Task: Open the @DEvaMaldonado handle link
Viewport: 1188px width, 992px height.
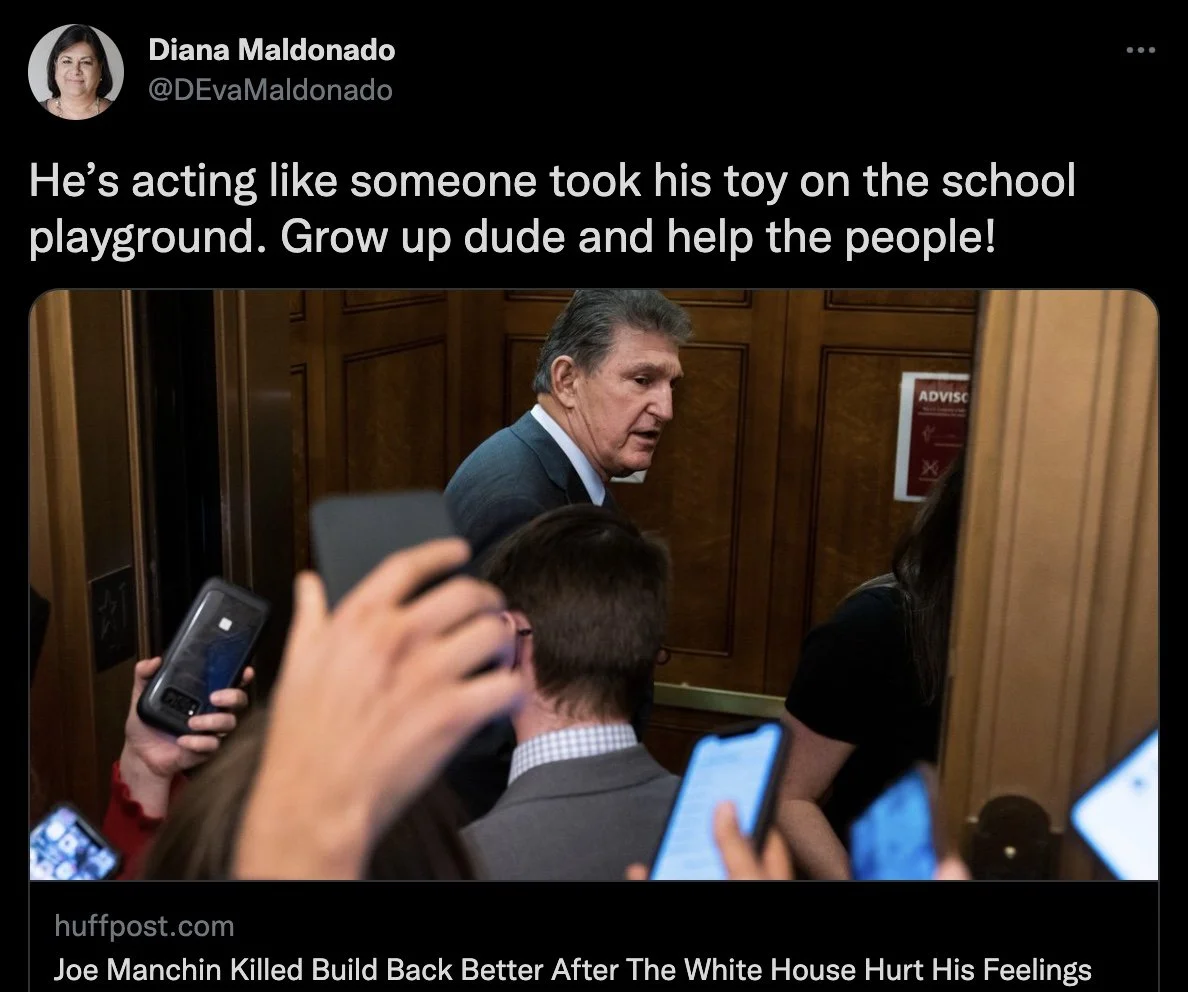Action: click(x=270, y=90)
